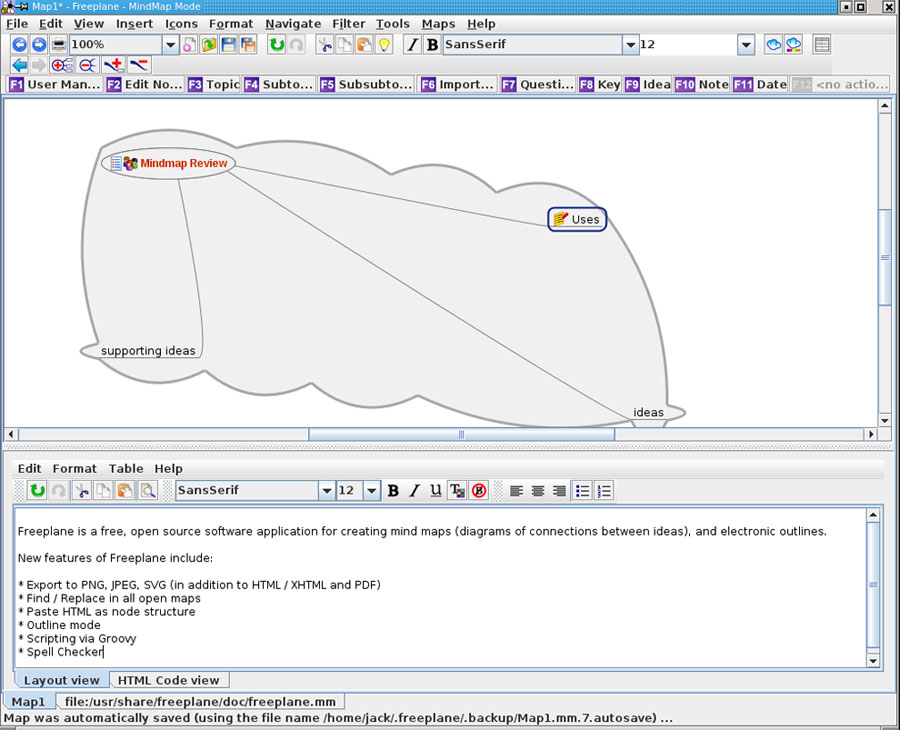This screenshot has width=900, height=730.
Task: Open the note editor Table menu
Action: (126, 468)
